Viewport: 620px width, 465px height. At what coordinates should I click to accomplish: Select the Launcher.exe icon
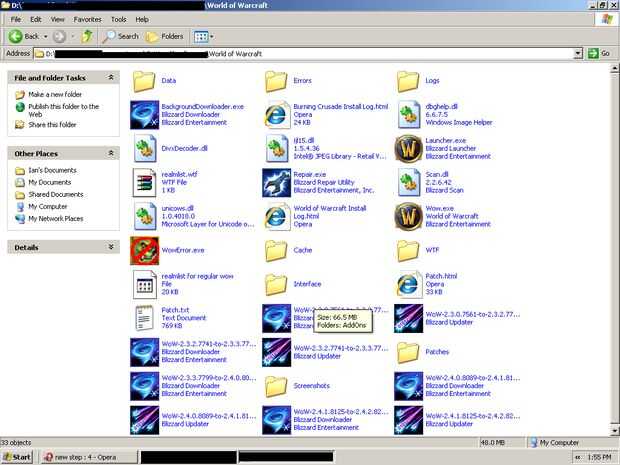408,148
